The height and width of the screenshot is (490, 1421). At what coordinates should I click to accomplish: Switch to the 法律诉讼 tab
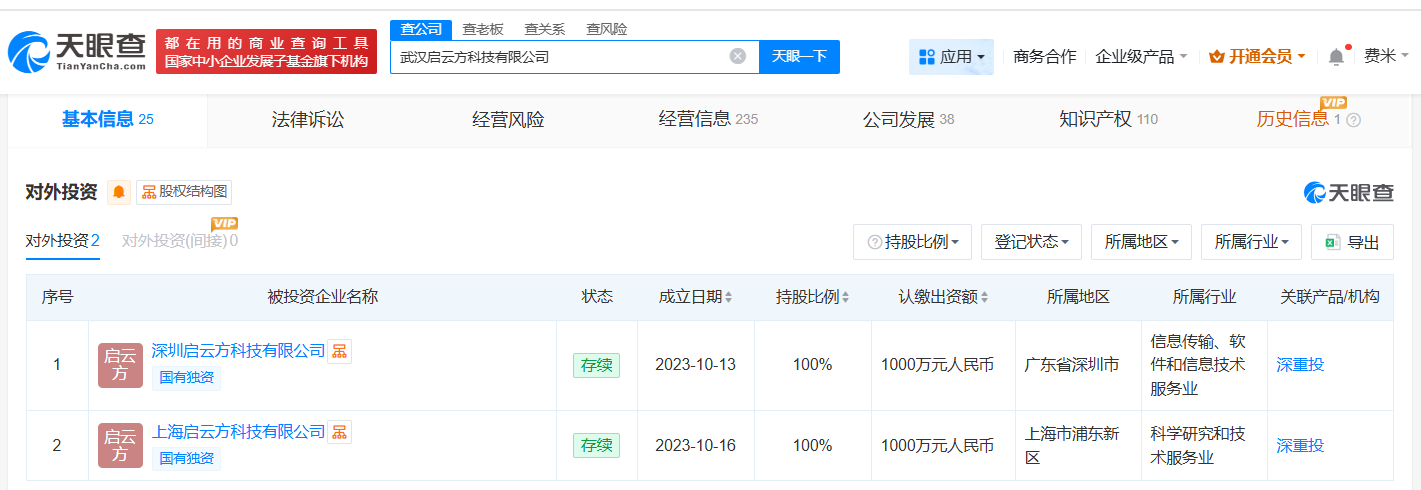[x=307, y=120]
